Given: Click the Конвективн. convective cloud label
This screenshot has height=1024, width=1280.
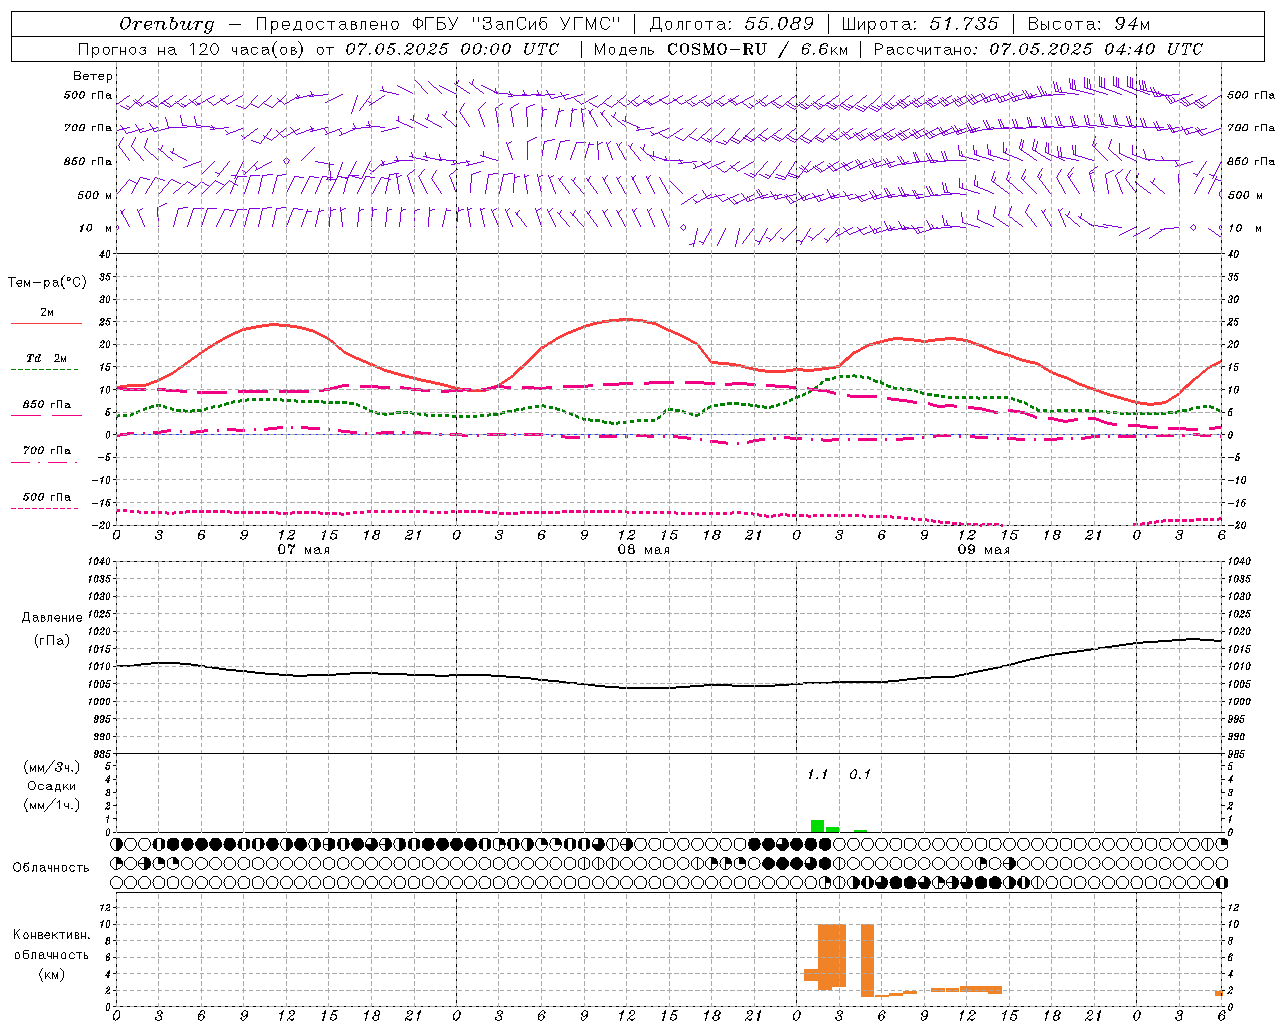Looking at the screenshot, I should click(52, 935).
